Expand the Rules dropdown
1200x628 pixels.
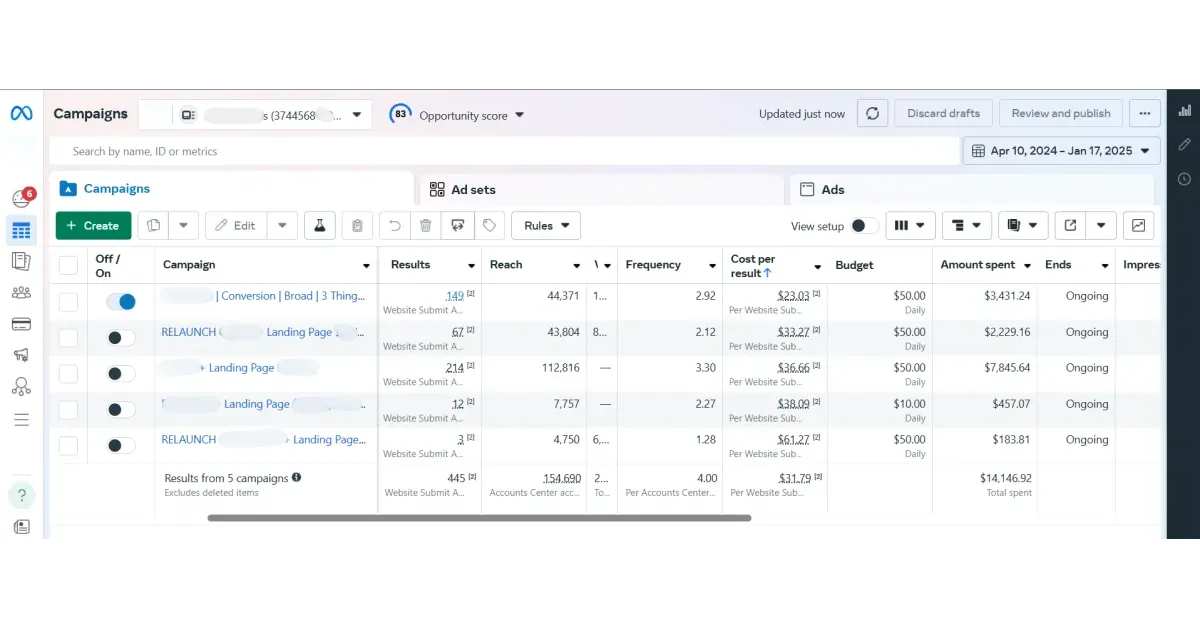pos(546,226)
